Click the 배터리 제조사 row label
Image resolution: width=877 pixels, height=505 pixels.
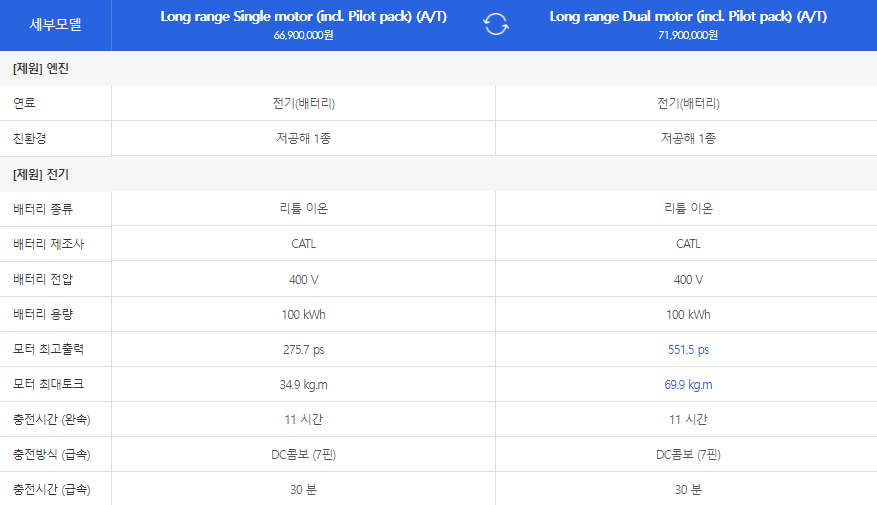click(x=48, y=244)
